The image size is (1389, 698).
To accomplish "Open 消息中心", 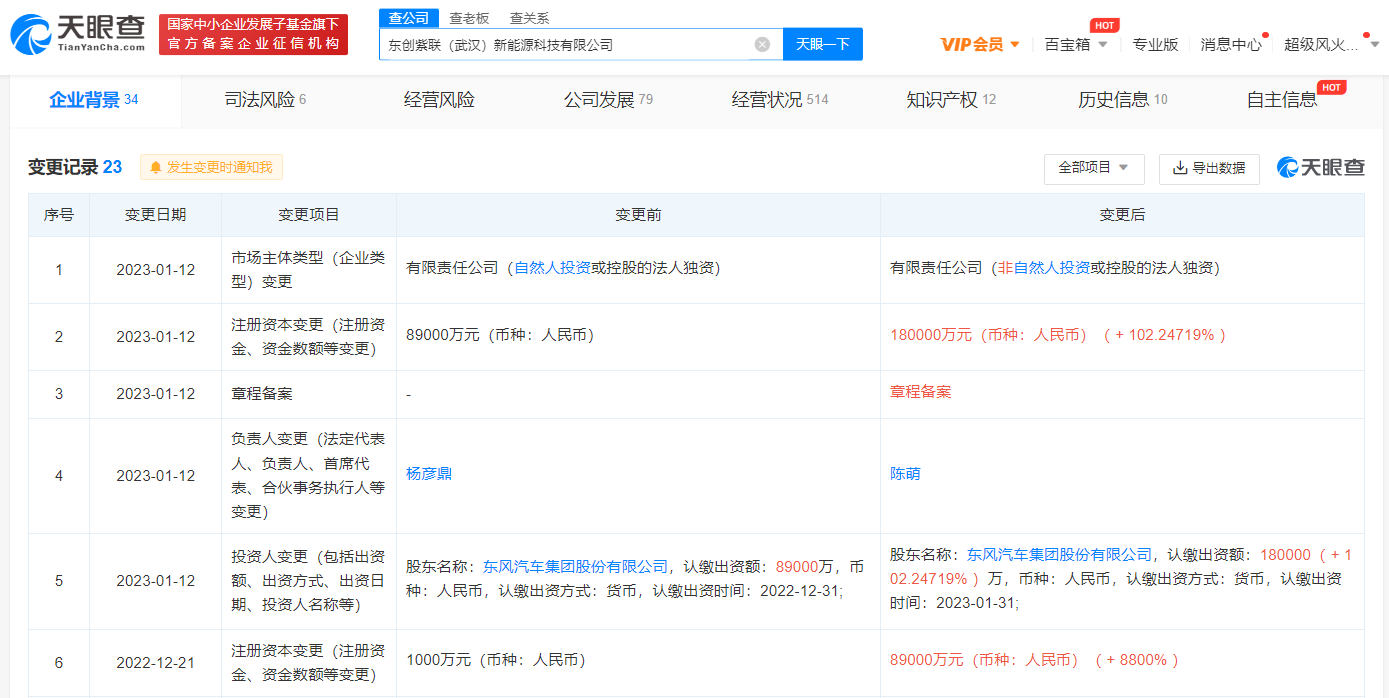I will point(1231,44).
